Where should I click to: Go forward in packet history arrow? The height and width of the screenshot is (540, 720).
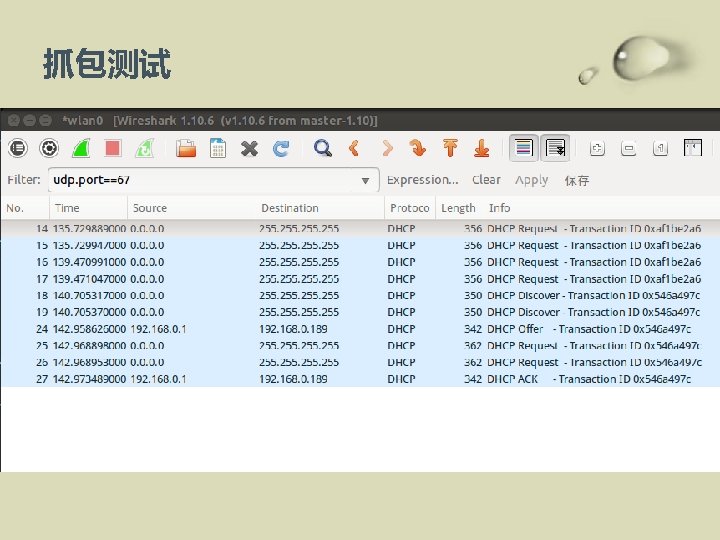click(x=387, y=148)
